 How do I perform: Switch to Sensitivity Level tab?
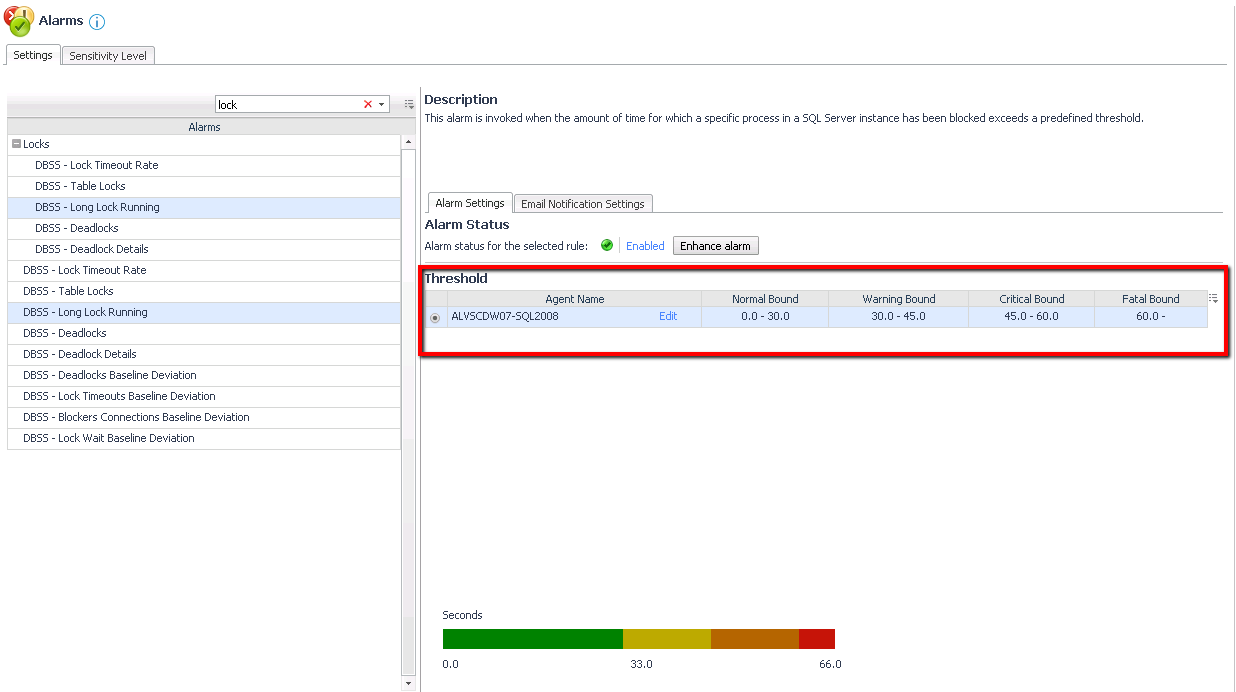(x=108, y=56)
